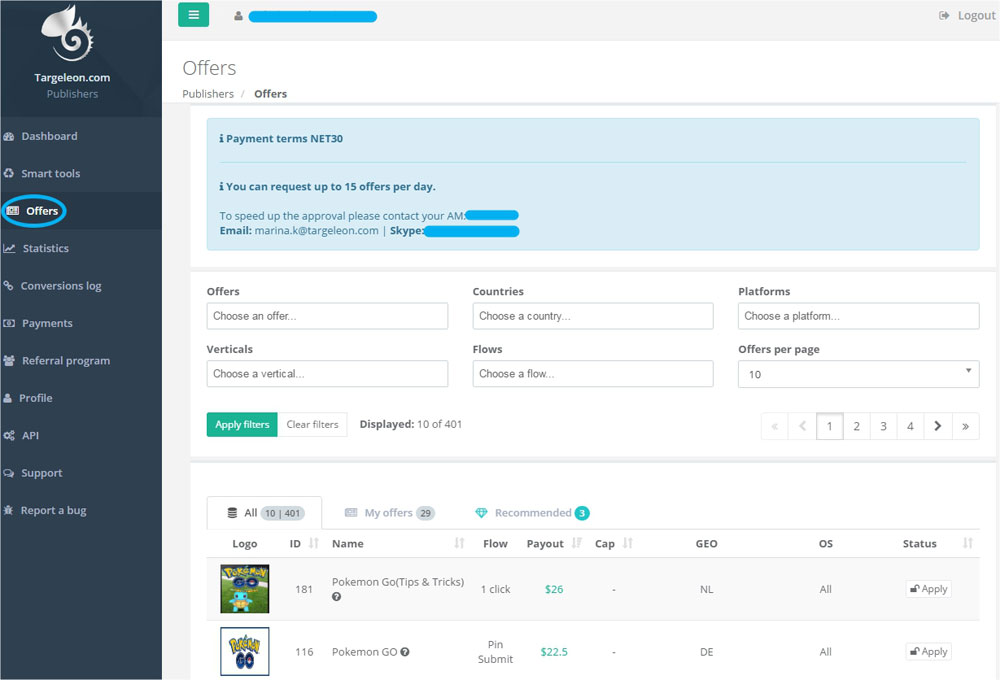Go to first page double-arrow
The width and height of the screenshot is (1000, 680).
tap(775, 426)
